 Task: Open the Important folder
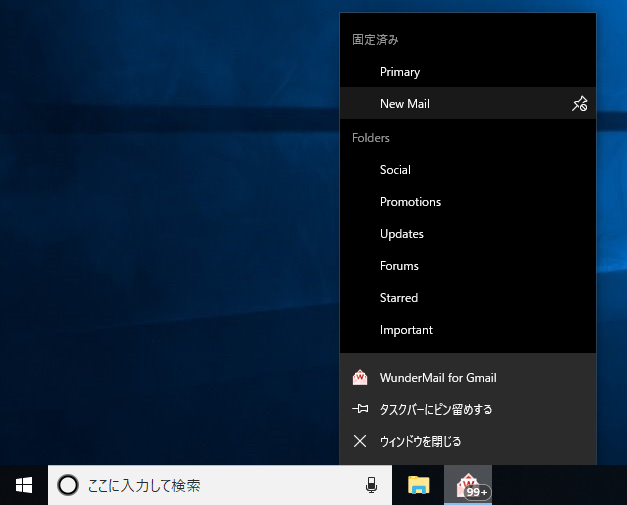468,330
